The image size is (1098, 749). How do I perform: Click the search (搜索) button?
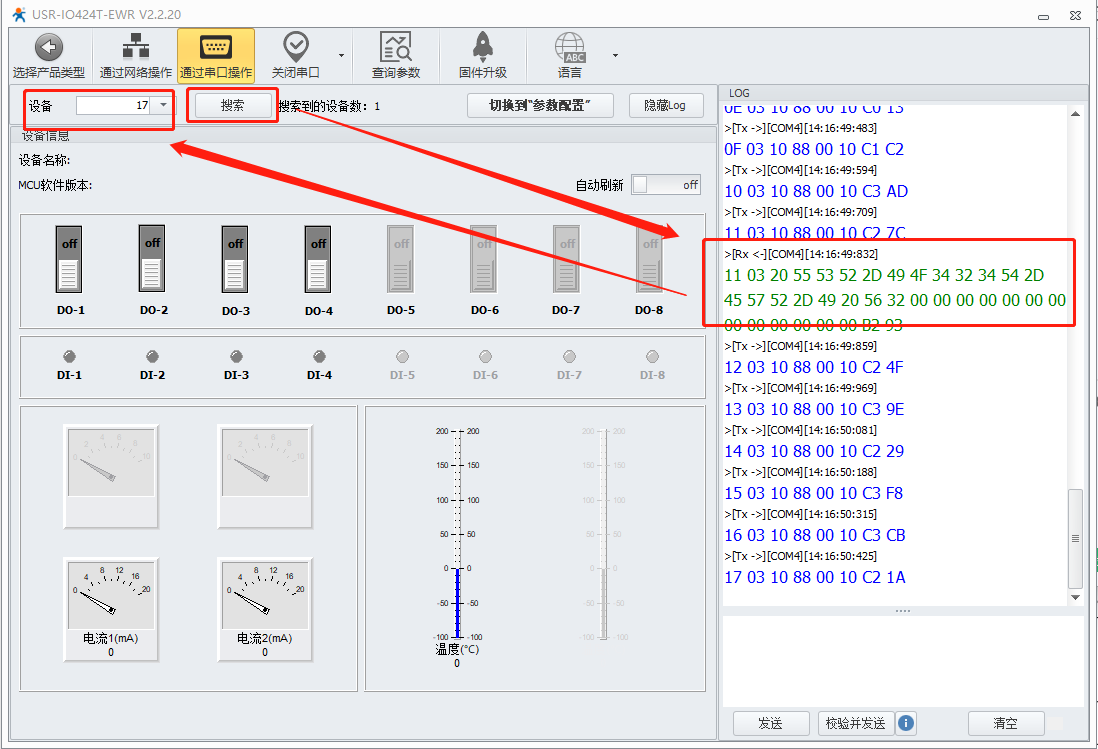point(232,106)
